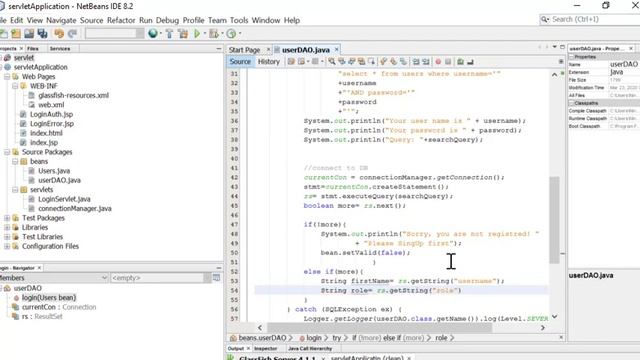640x360 pixels.
Task: Click the Shift Line Right editor icon
Action: (x=426, y=62)
